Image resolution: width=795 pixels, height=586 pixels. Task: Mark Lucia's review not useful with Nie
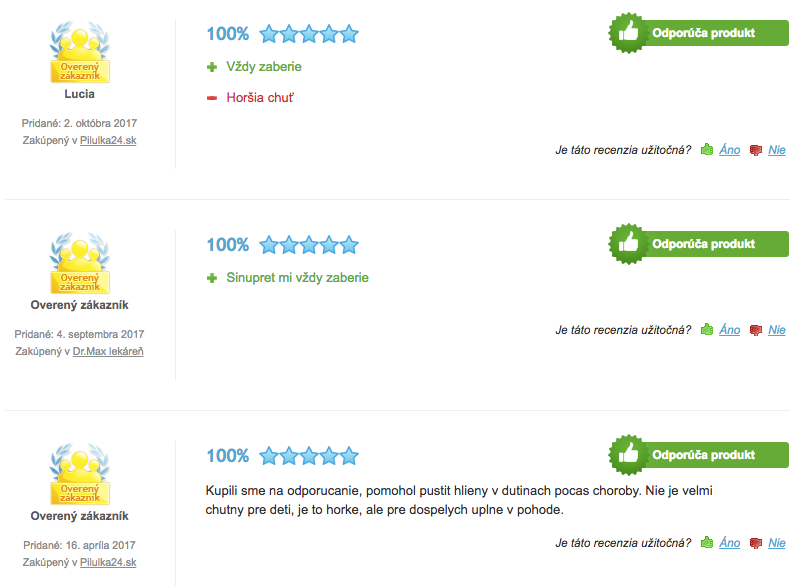777,150
